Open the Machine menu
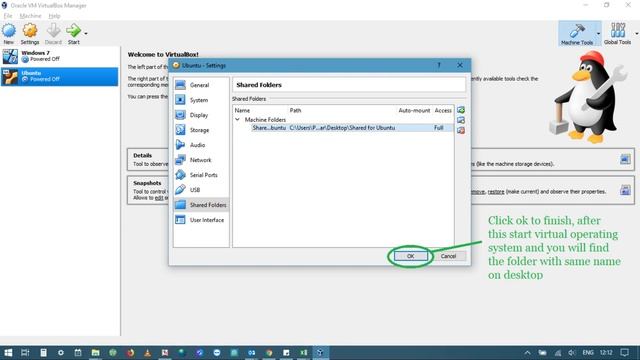640x360 pixels. [x=30, y=16]
